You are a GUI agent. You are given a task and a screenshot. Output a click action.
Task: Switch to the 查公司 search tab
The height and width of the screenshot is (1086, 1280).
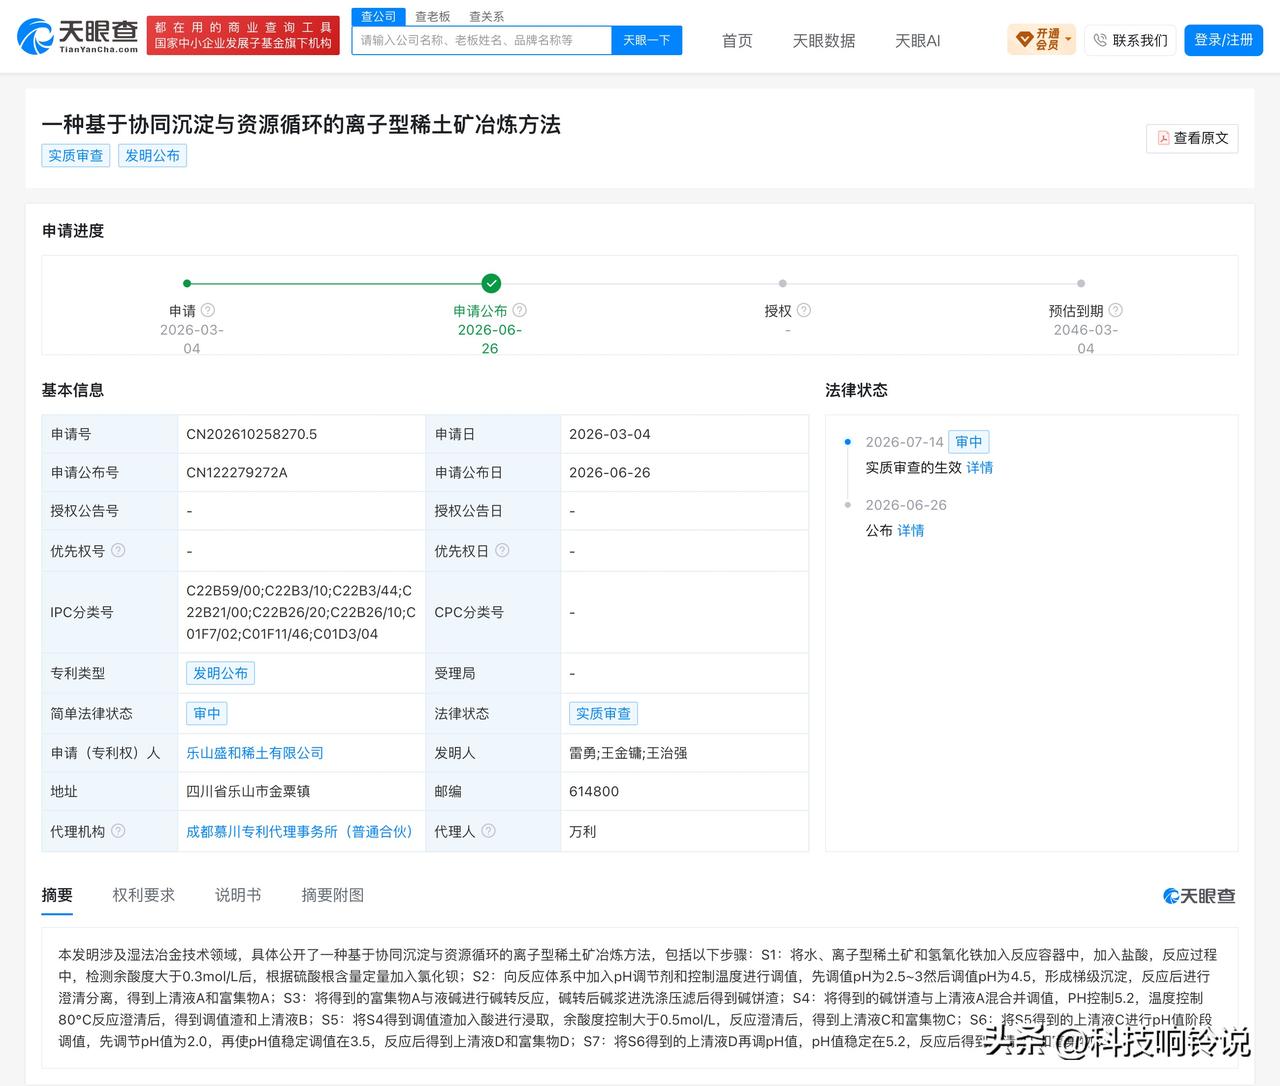pyautogui.click(x=378, y=16)
